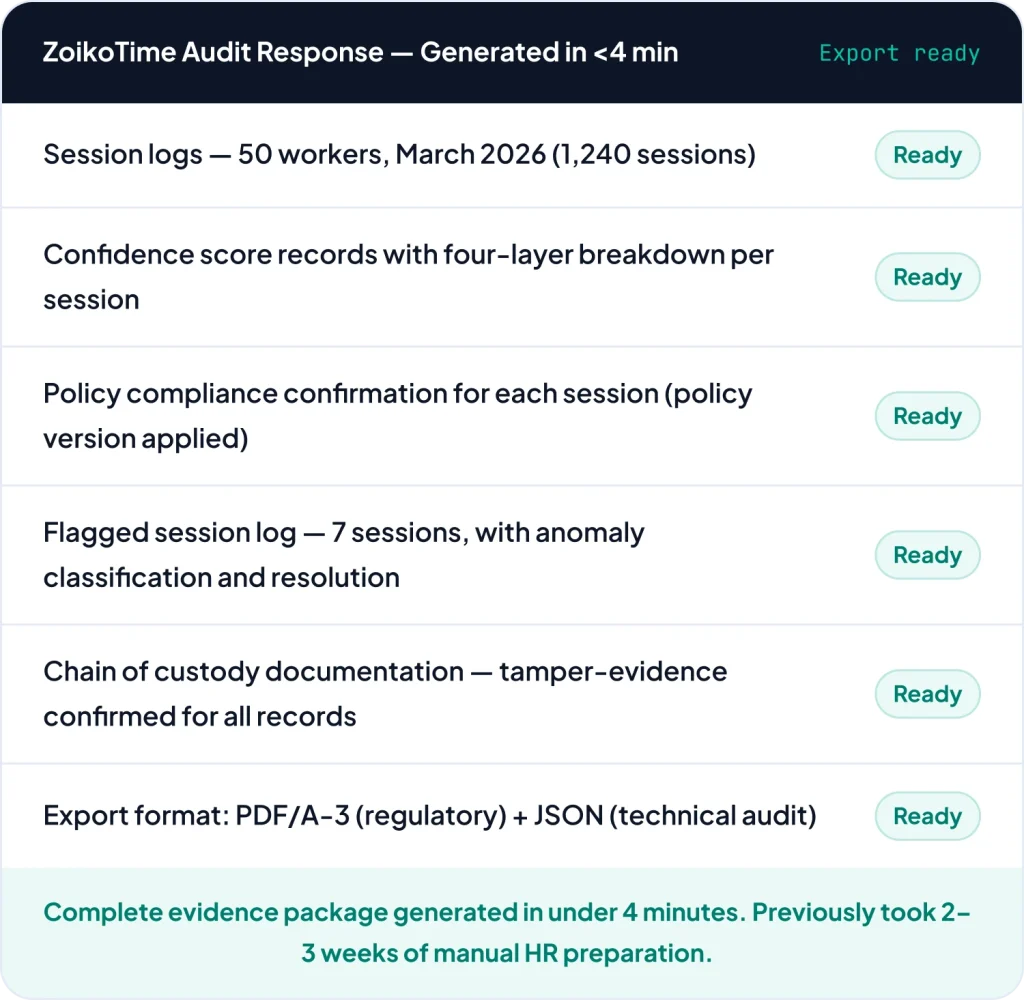
Task: Click Ready badge for Flagged session log
Action: [x=927, y=555]
